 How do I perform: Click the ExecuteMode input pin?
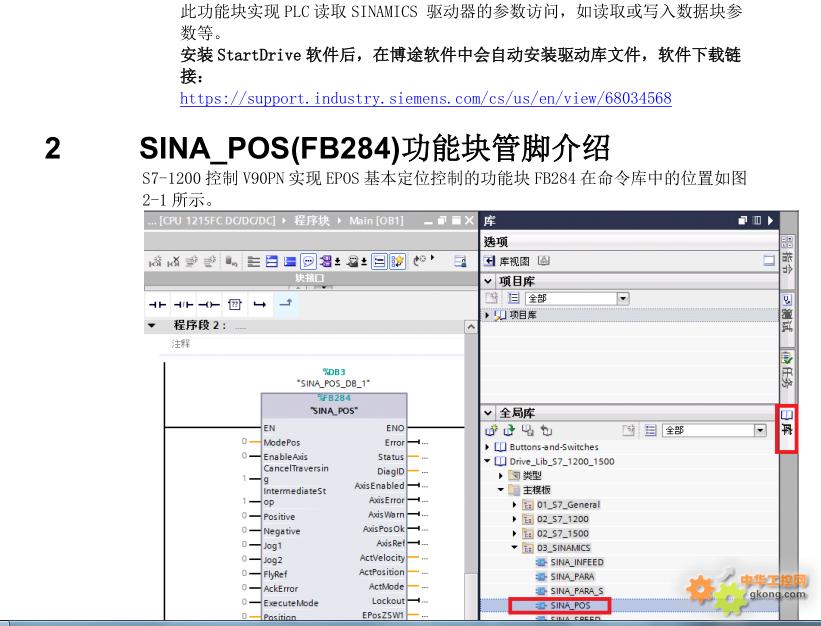click(x=291, y=602)
